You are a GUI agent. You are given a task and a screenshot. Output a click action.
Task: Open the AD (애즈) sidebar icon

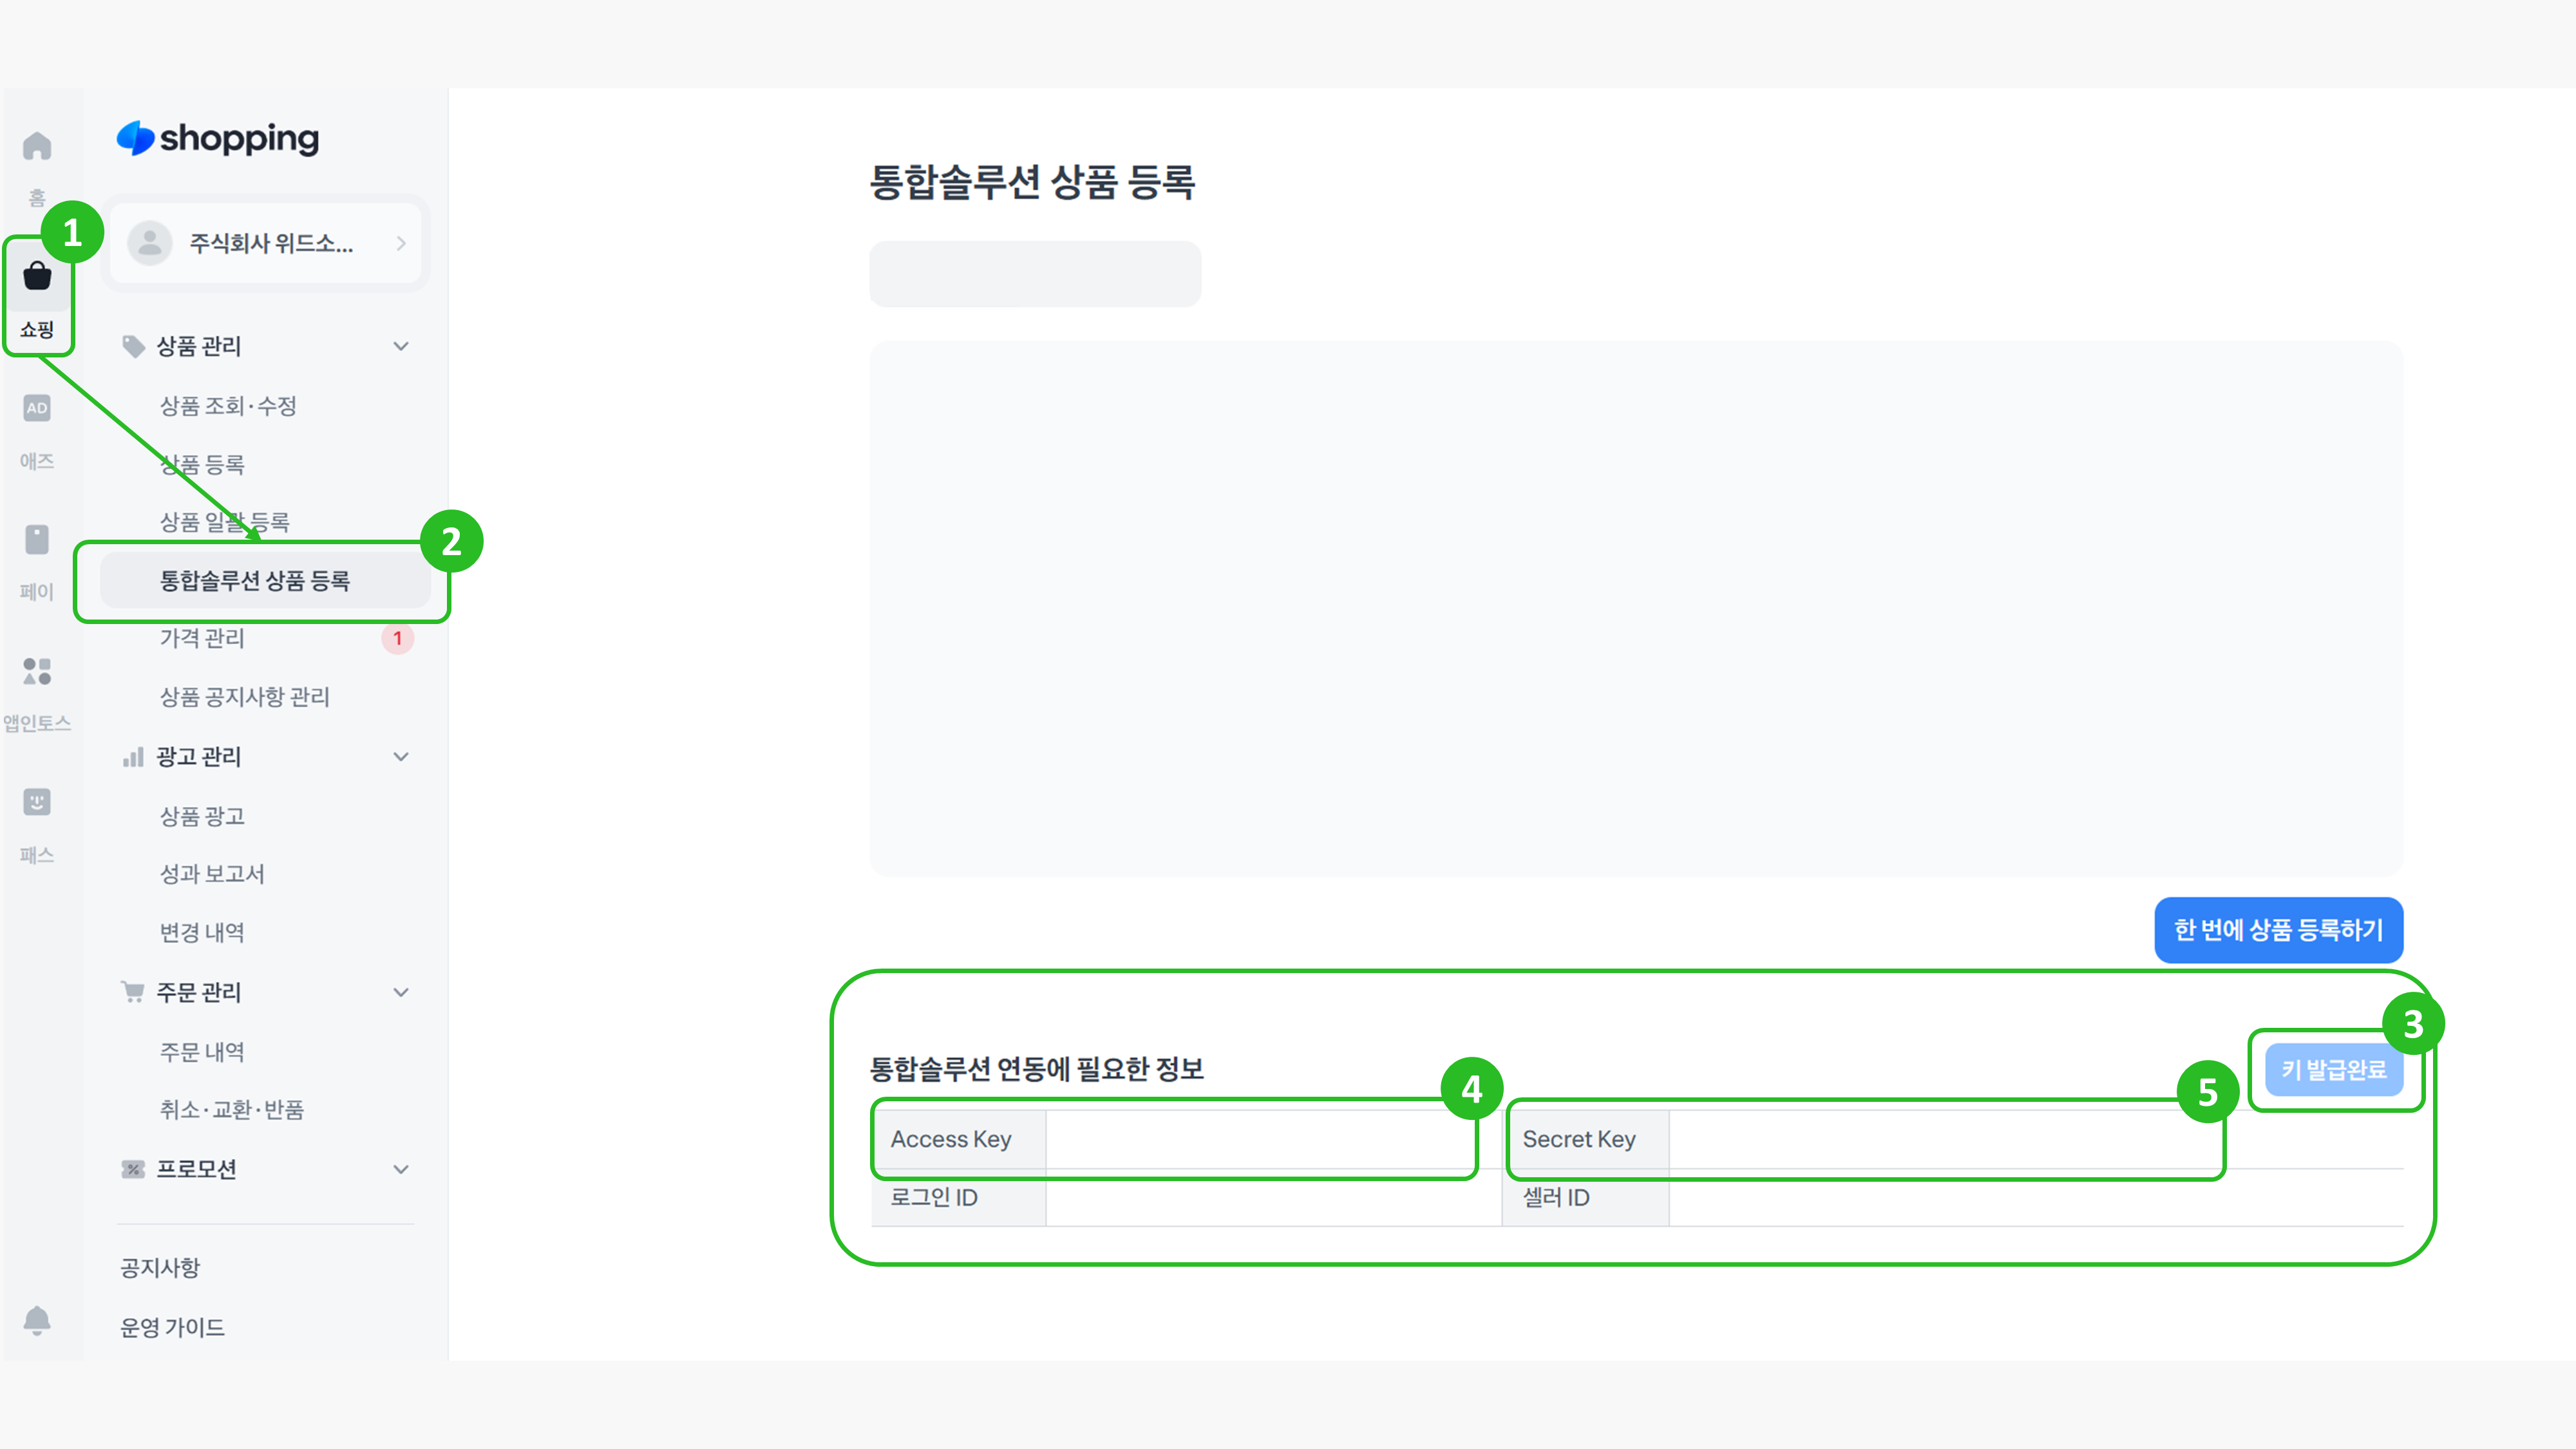point(37,408)
